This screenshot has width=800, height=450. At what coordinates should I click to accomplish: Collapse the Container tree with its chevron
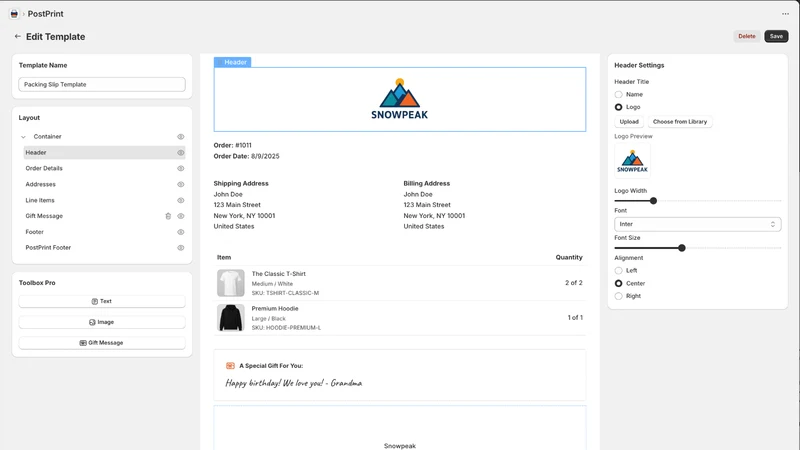[23, 137]
